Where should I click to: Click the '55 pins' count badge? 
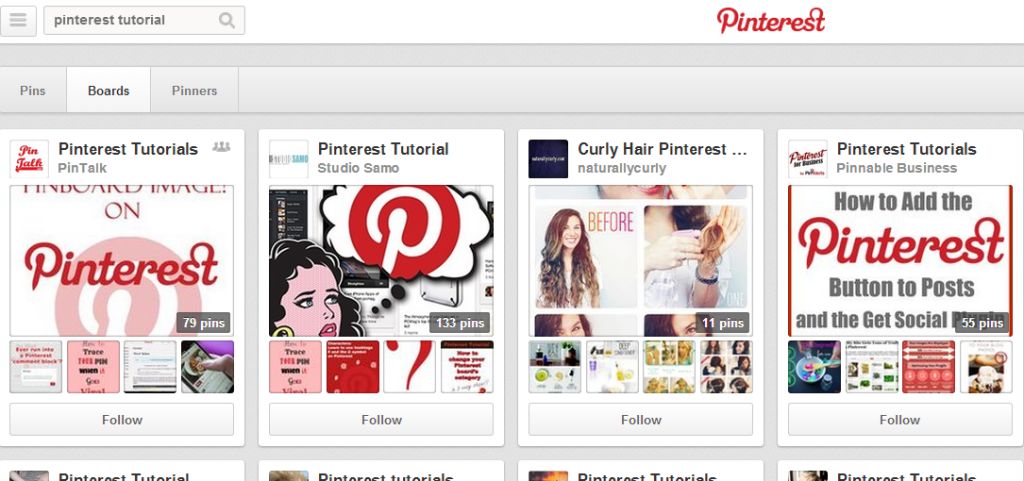tap(982, 322)
